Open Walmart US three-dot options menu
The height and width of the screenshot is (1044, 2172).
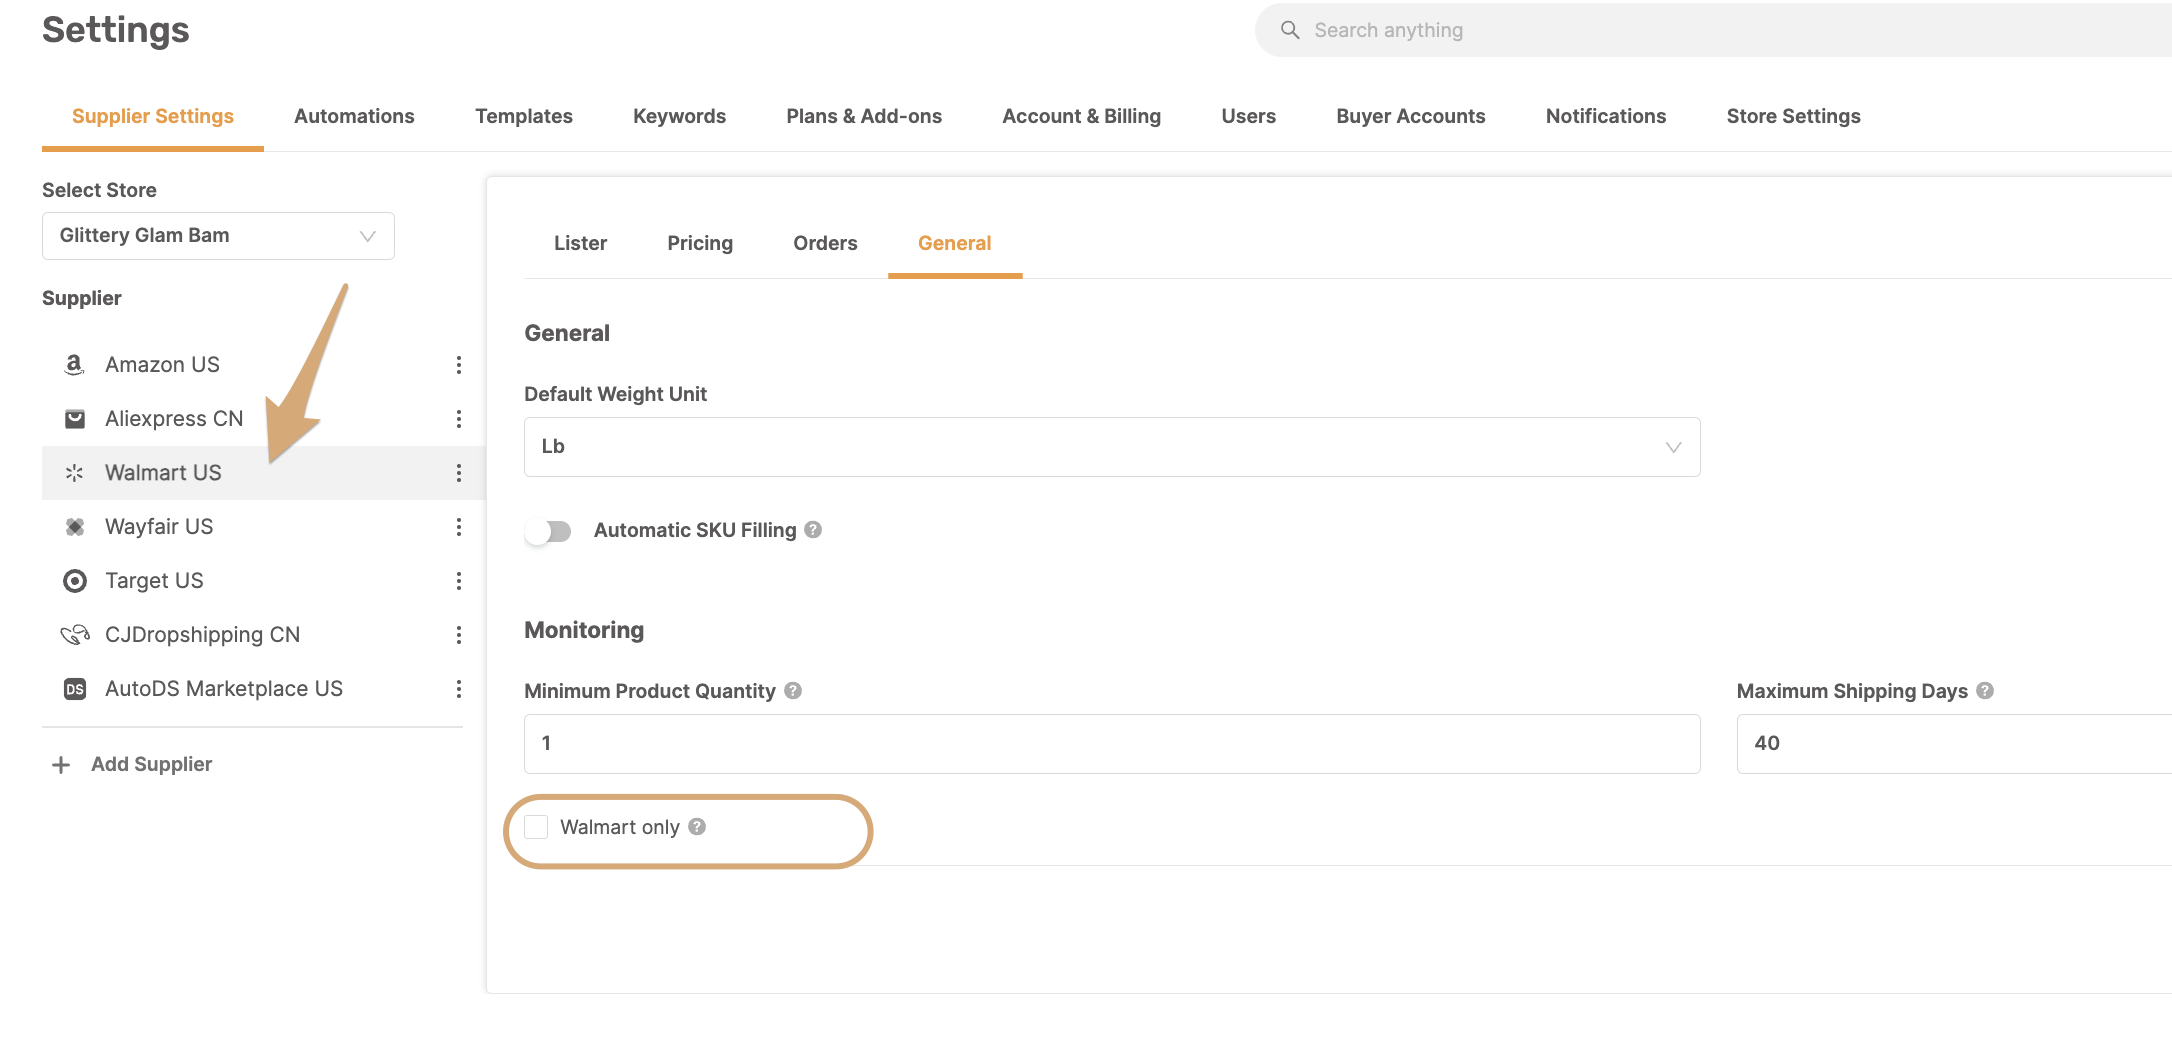pos(459,473)
